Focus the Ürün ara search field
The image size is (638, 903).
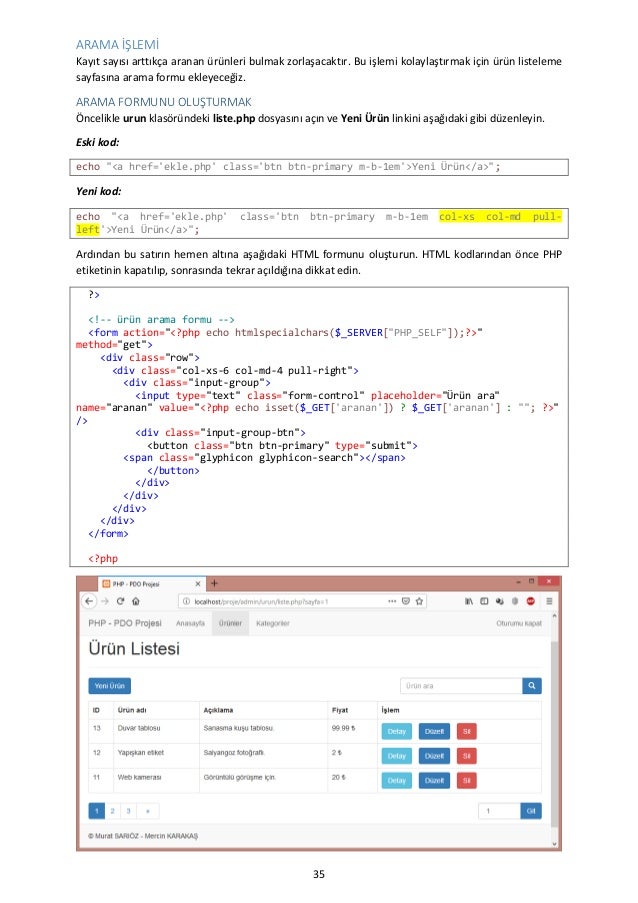(461, 685)
